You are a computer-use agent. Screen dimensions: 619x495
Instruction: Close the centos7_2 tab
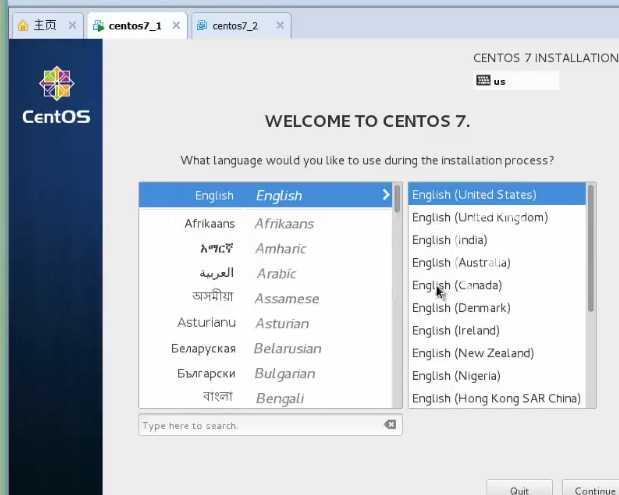(x=280, y=26)
